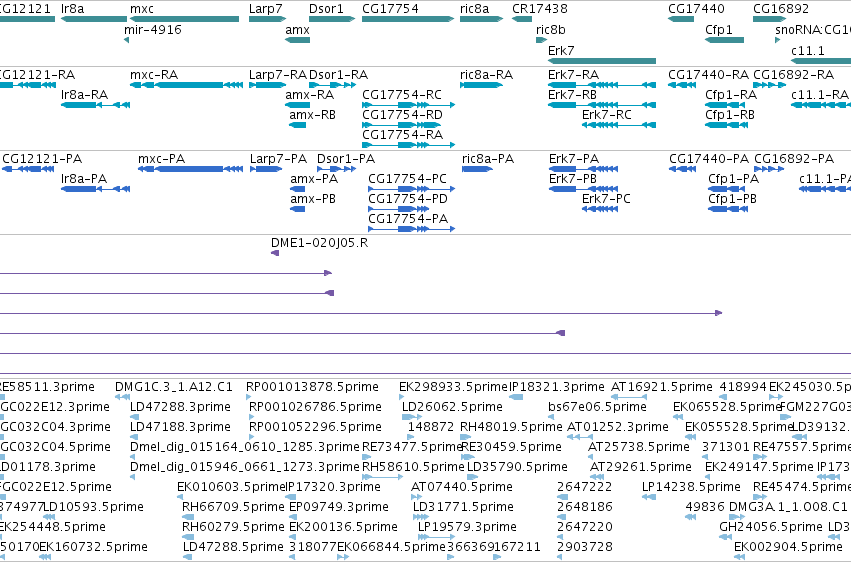851x562 pixels.
Task: Select the 'Ir8a' gene label
Action: [x=72, y=9]
